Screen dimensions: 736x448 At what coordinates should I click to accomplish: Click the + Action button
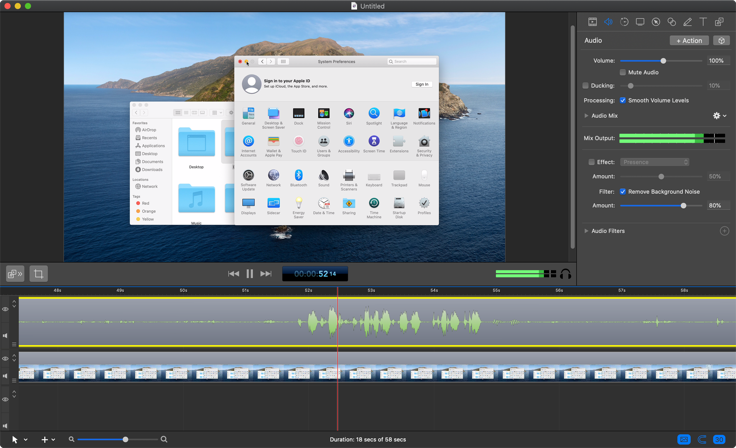click(689, 40)
